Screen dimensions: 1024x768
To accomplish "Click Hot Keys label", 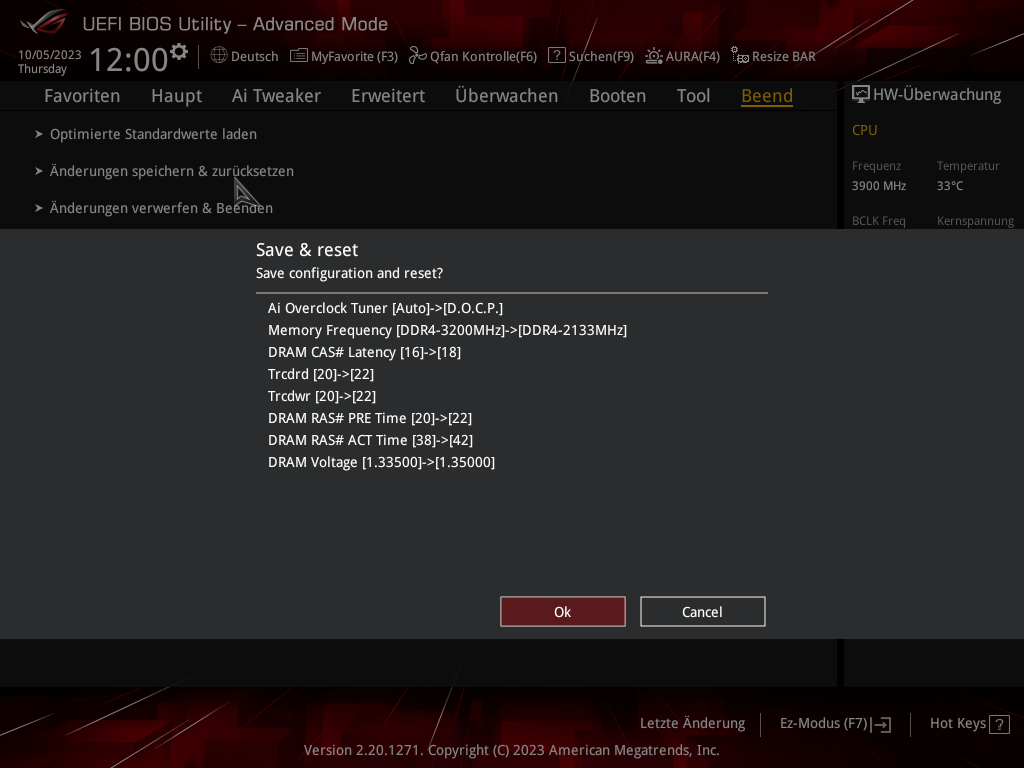I will [x=957, y=723].
